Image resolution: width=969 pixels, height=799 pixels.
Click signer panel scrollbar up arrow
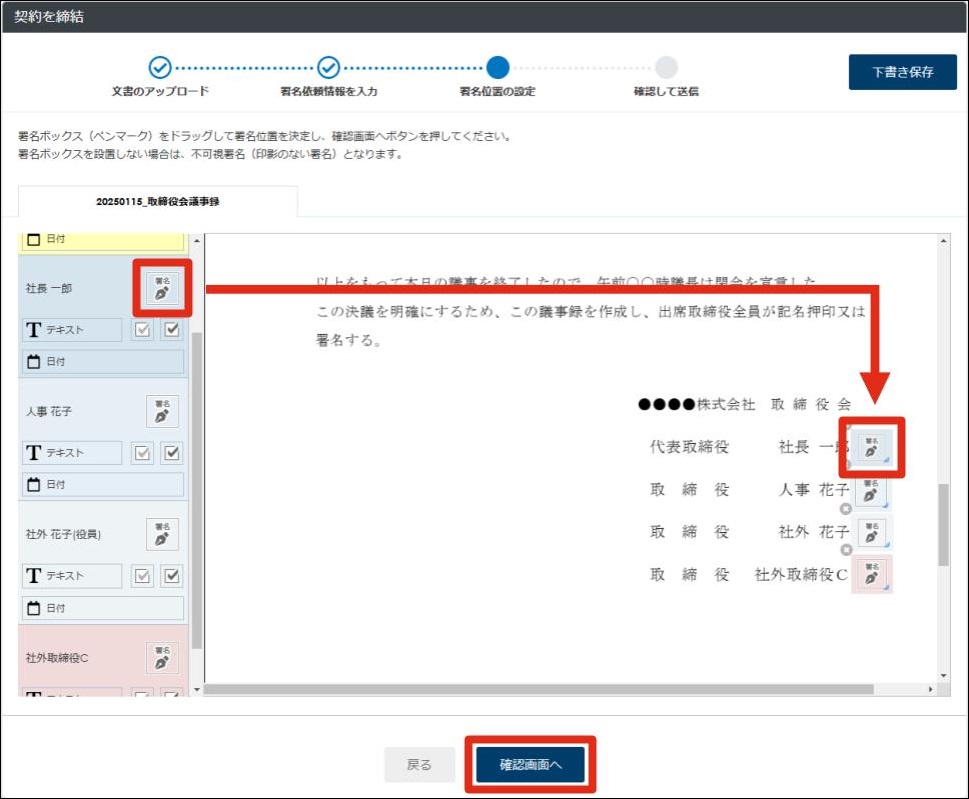197,240
